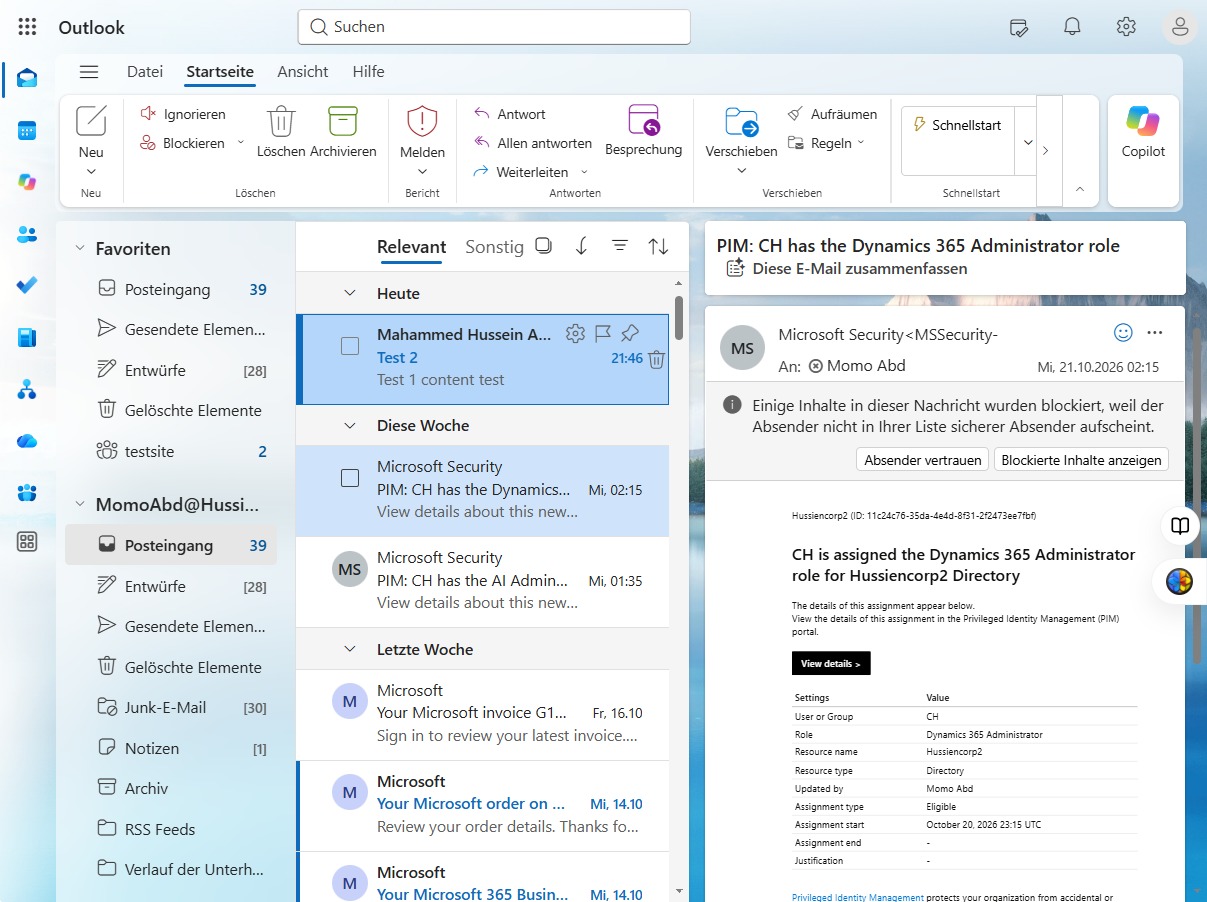Click the message list scrollbar thumb
This screenshot has height=902, width=1207.
(680, 318)
